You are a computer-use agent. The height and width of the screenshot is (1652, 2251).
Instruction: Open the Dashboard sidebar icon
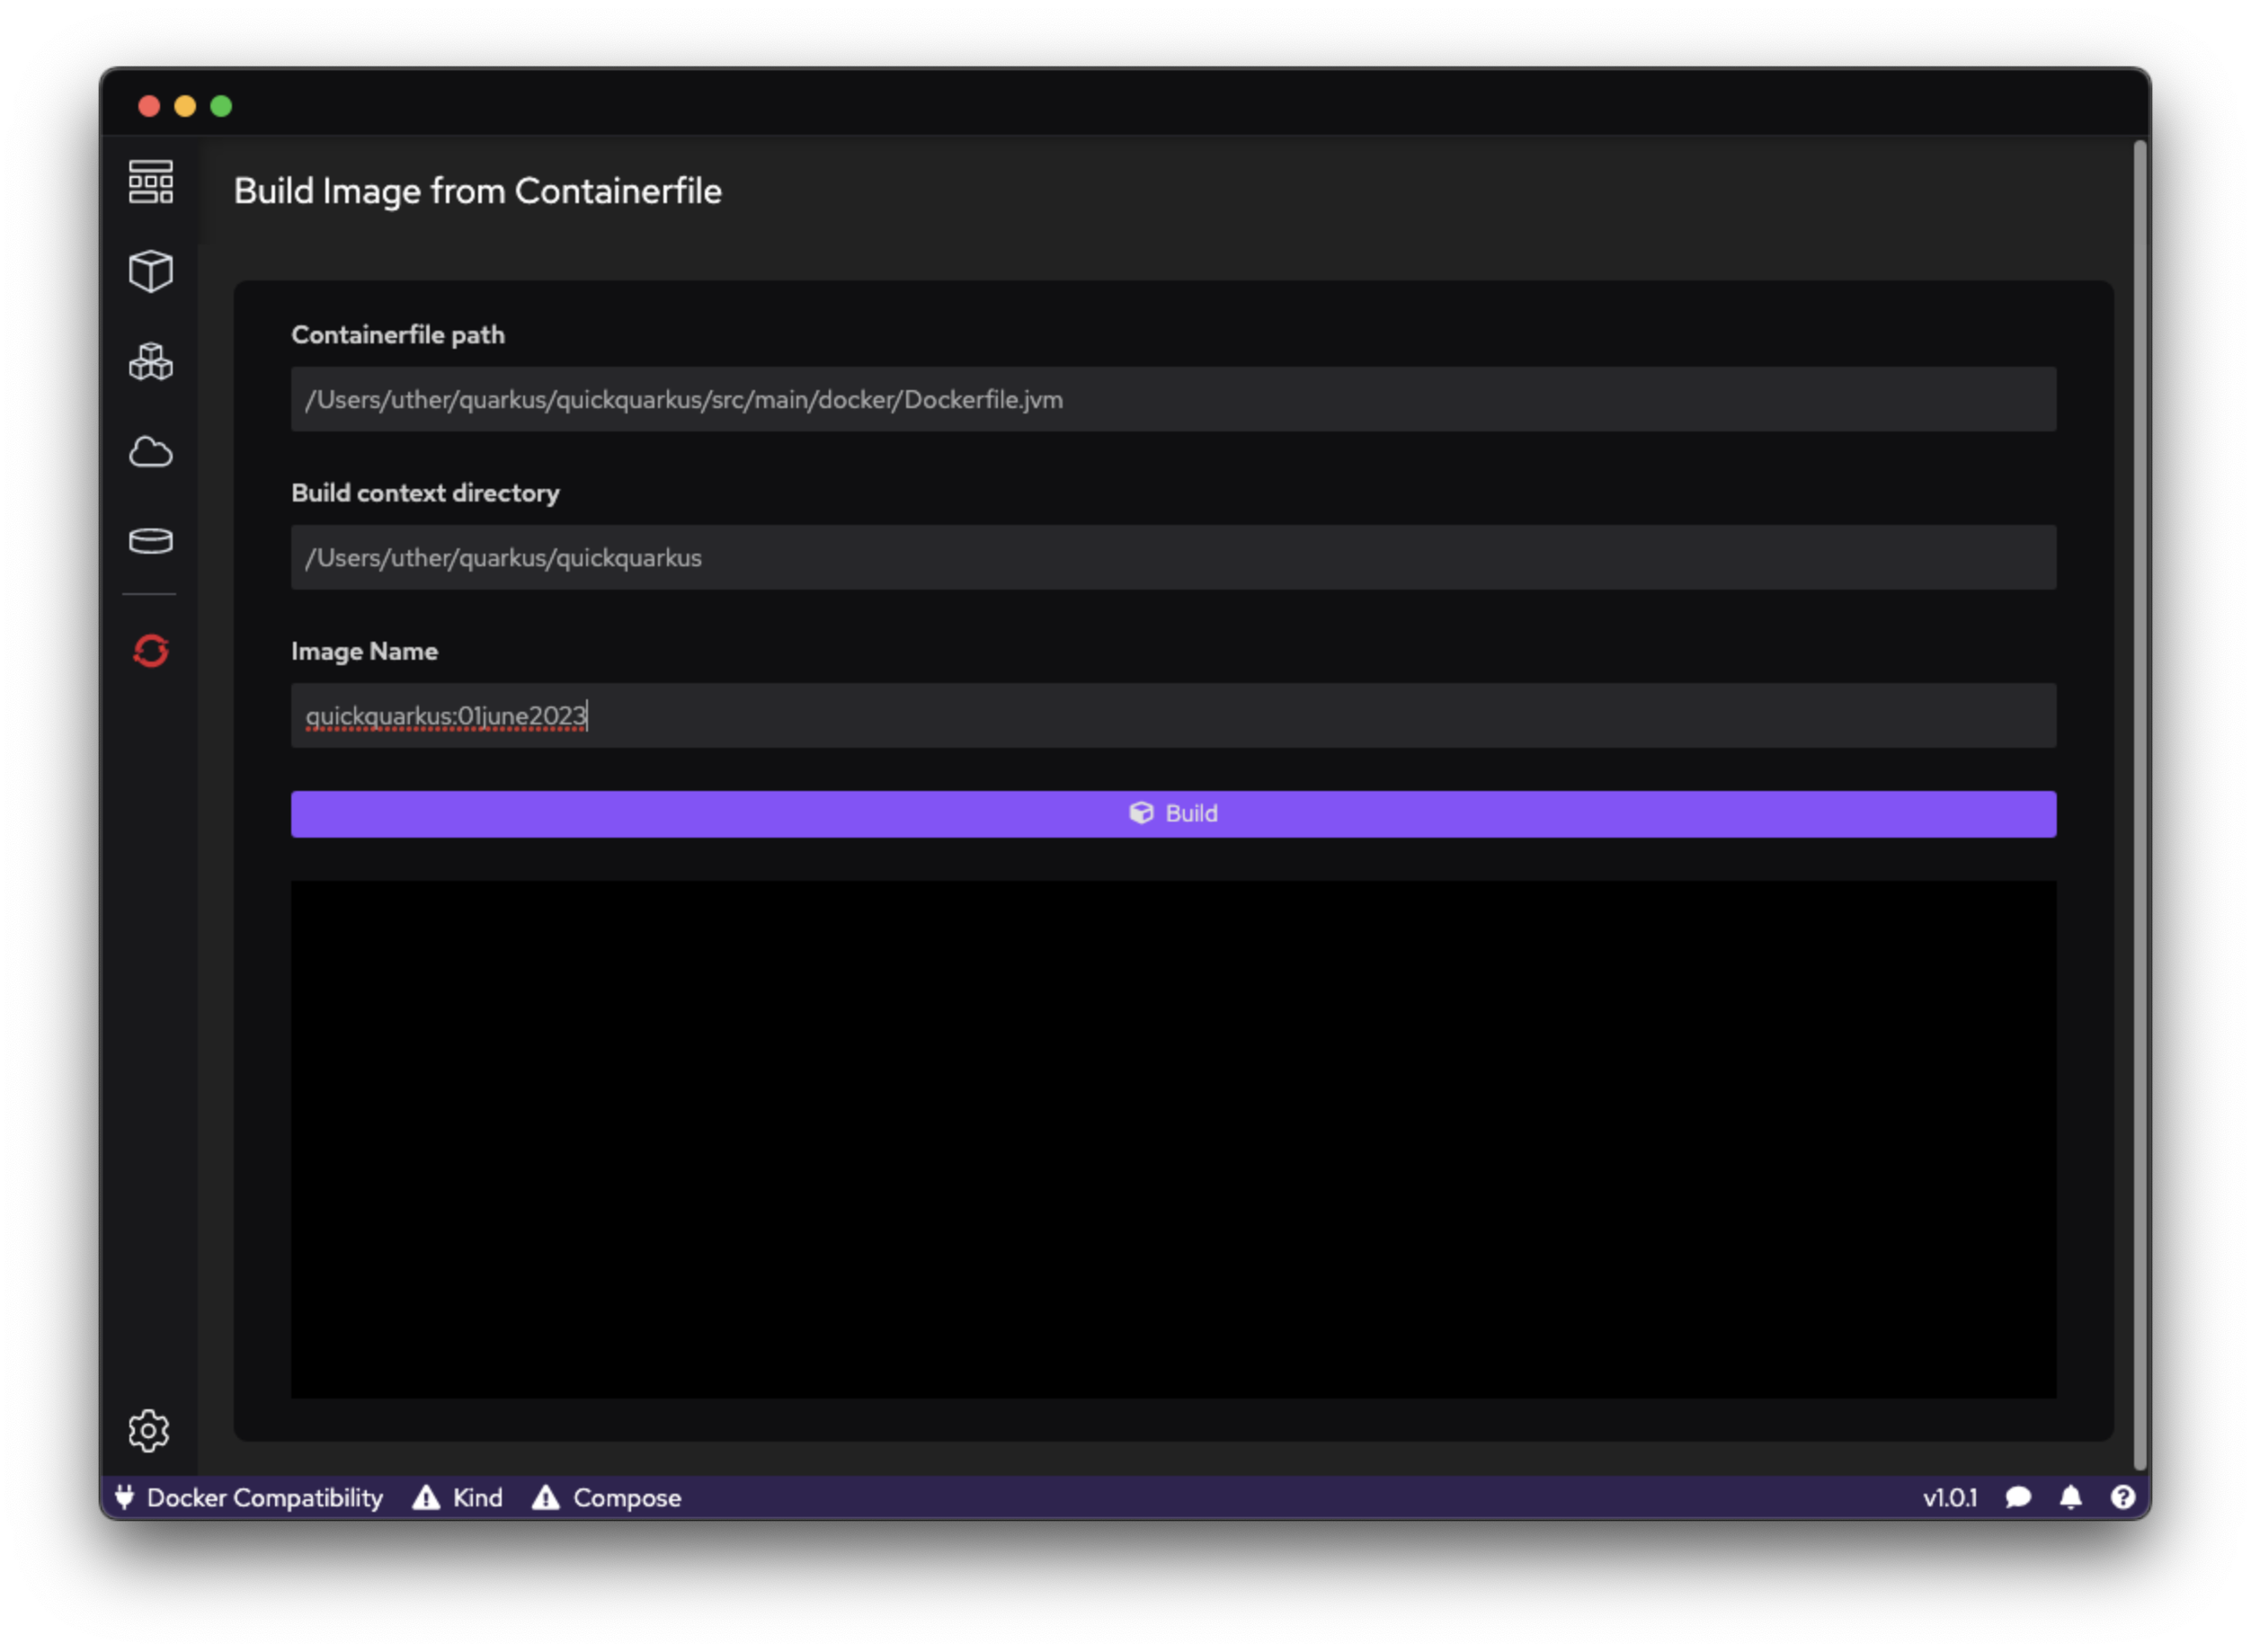coord(151,182)
